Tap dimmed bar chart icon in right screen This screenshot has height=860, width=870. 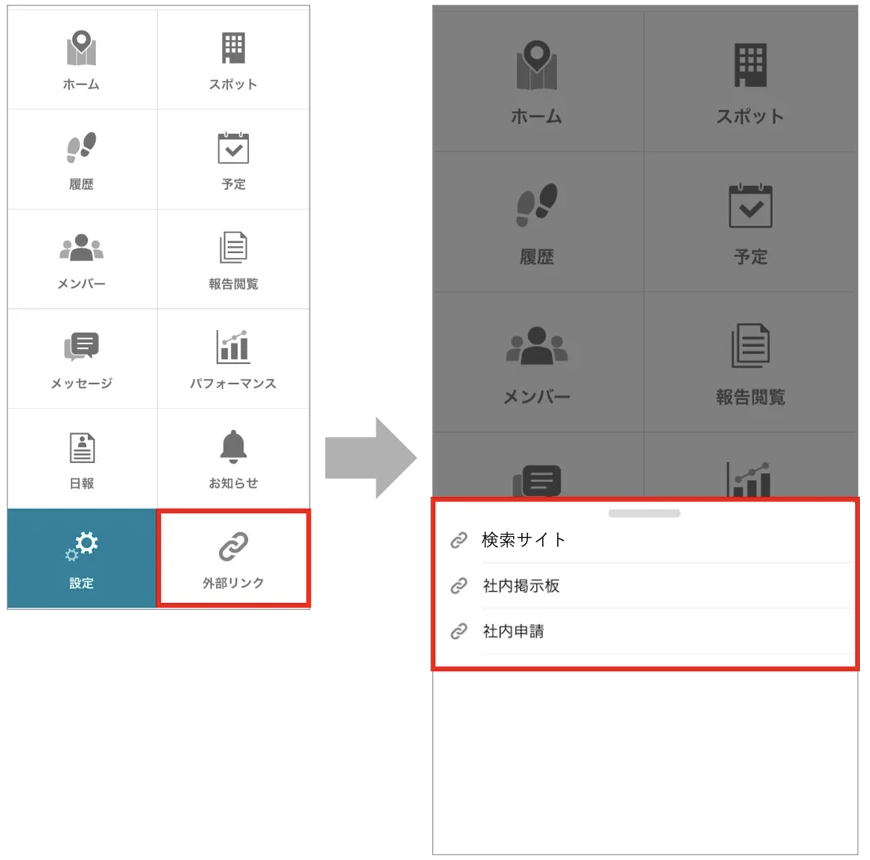(749, 479)
